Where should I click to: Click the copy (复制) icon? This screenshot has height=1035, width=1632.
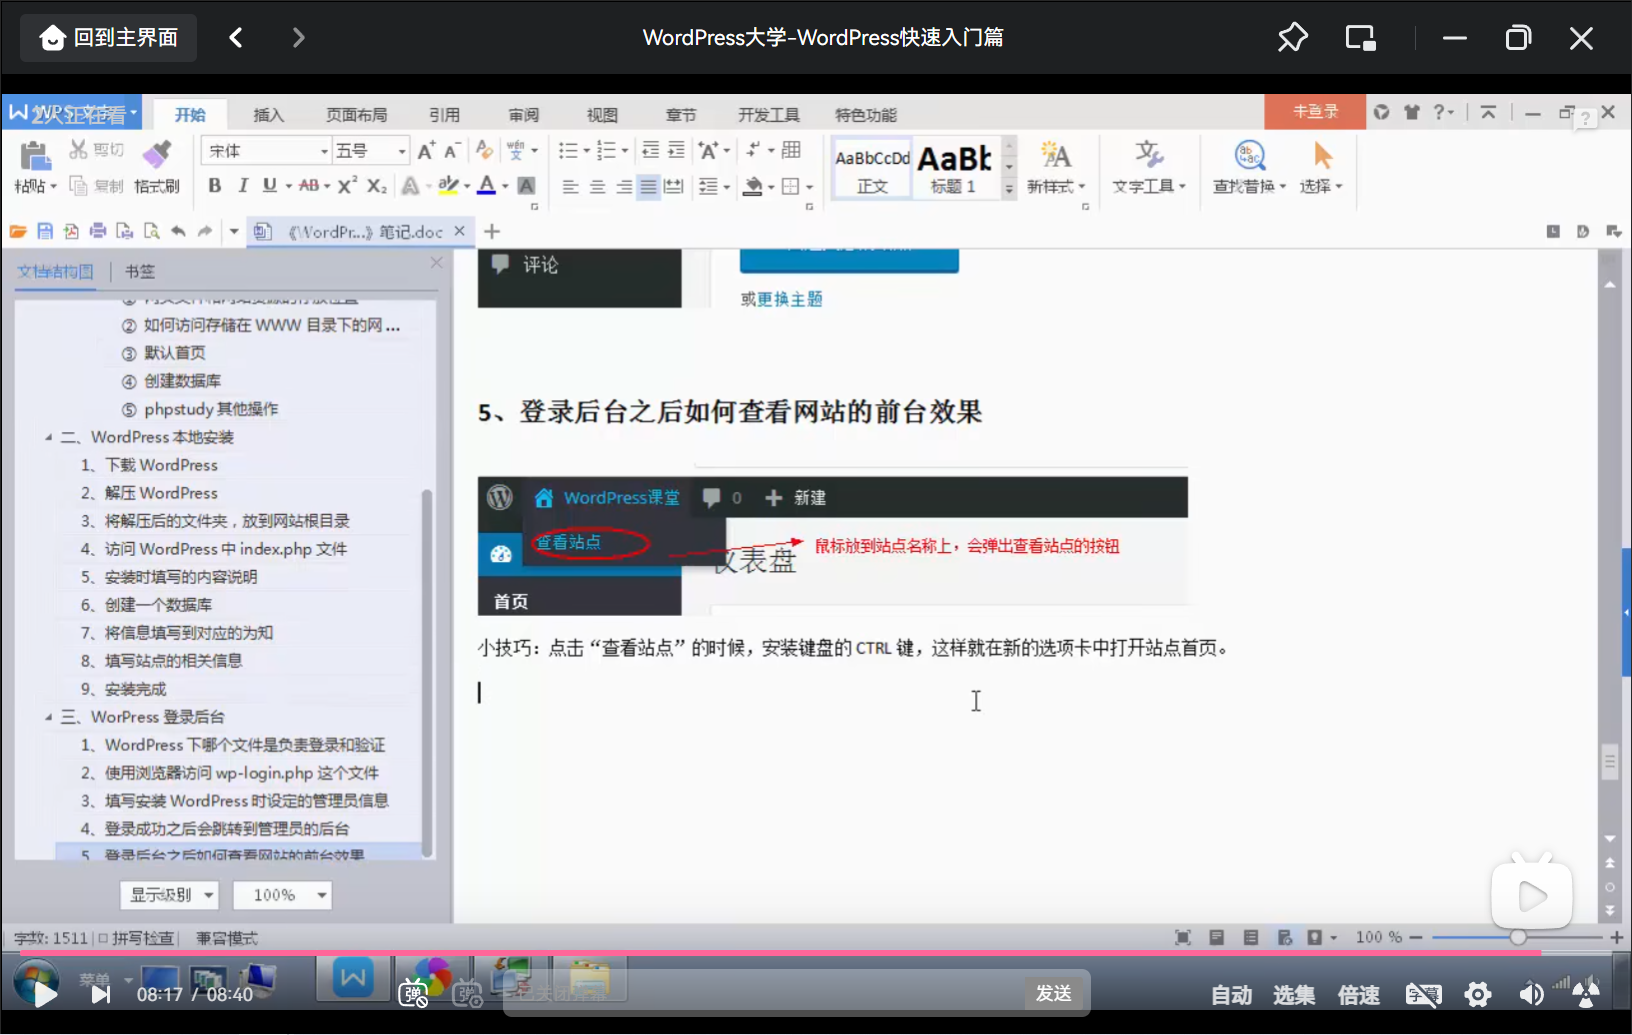(78, 185)
